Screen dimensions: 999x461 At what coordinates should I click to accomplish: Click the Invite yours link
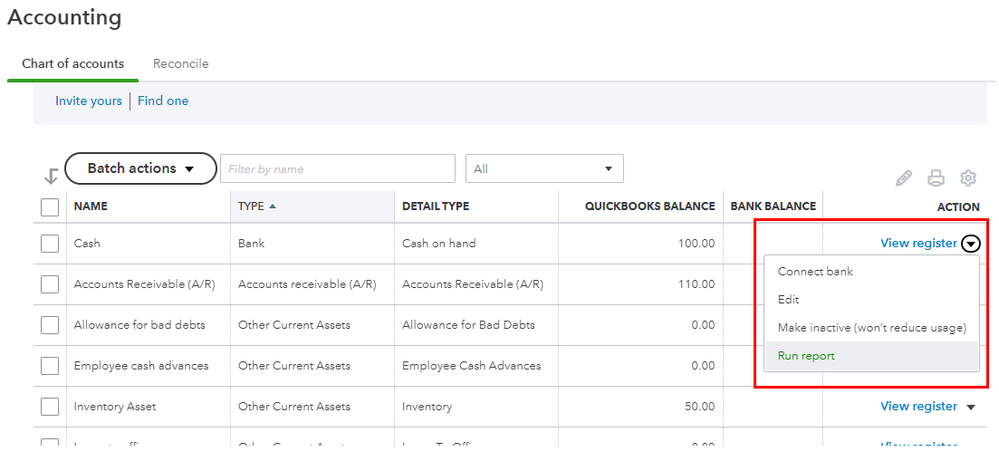pos(88,101)
